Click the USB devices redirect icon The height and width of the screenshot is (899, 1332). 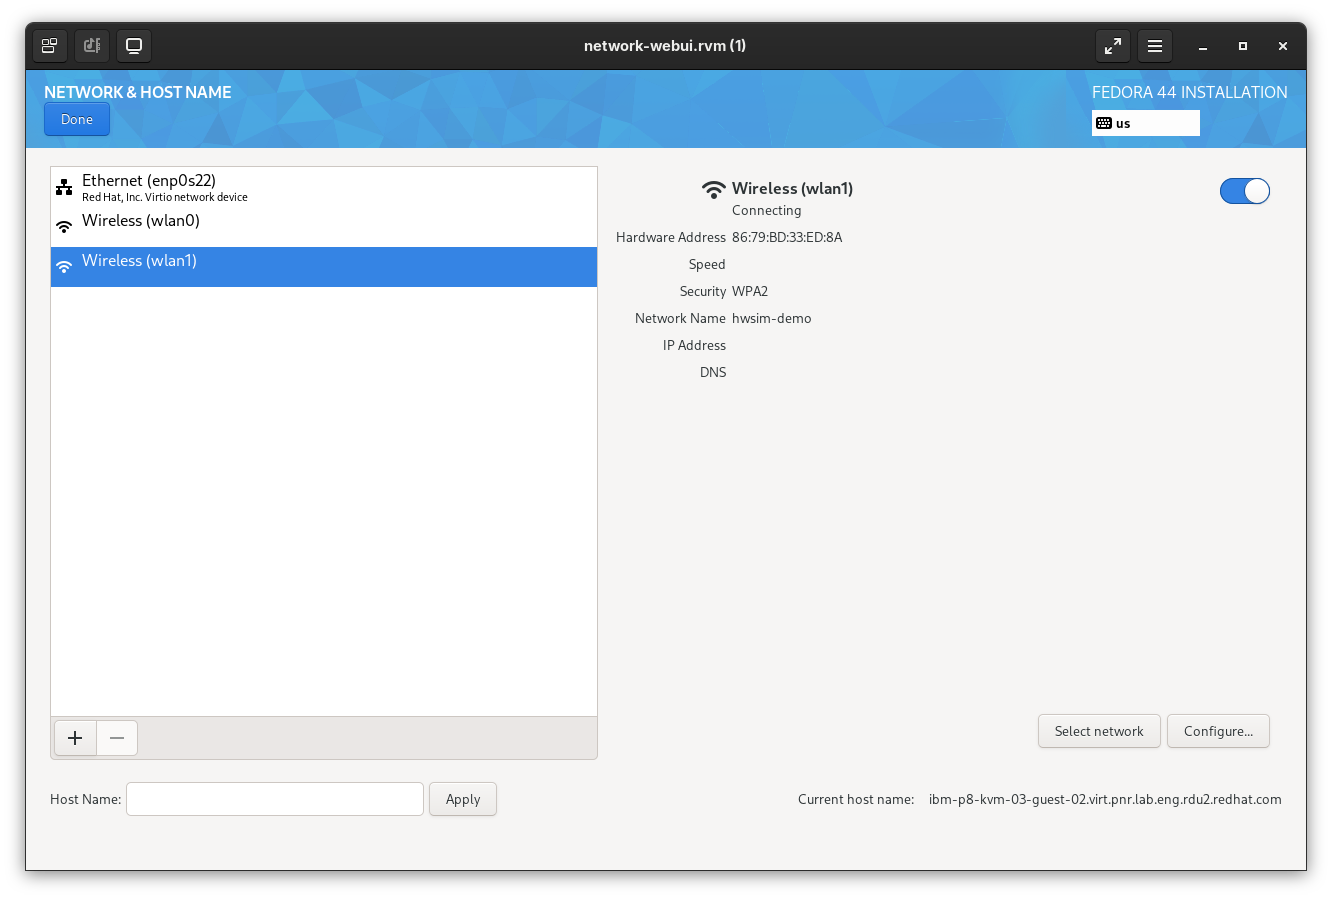[92, 46]
